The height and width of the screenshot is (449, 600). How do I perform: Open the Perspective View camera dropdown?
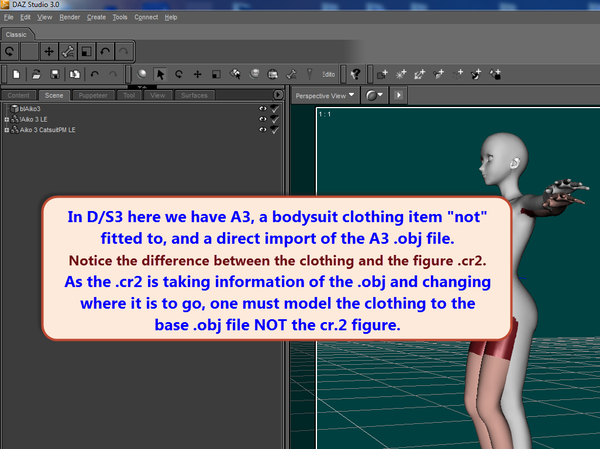tap(324, 96)
